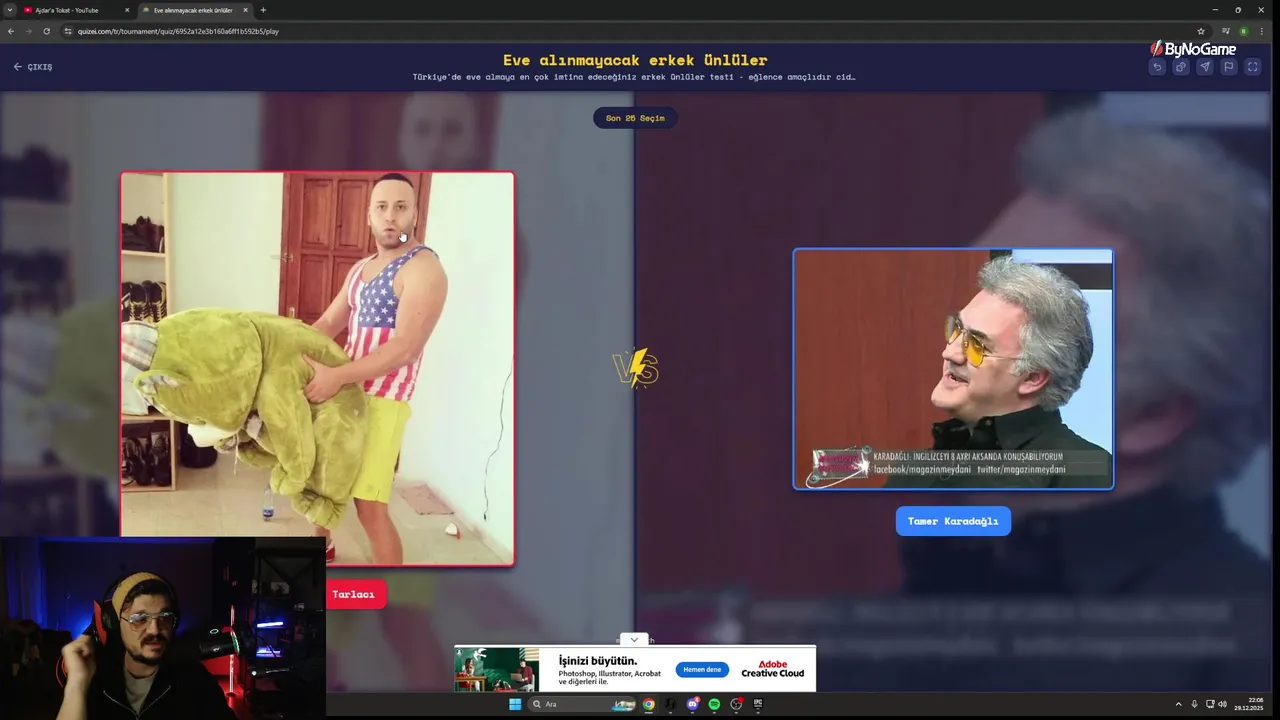Screen dimensions: 1280x720
Task: Toggle fullscreen mode icon
Action: tap(1253, 67)
